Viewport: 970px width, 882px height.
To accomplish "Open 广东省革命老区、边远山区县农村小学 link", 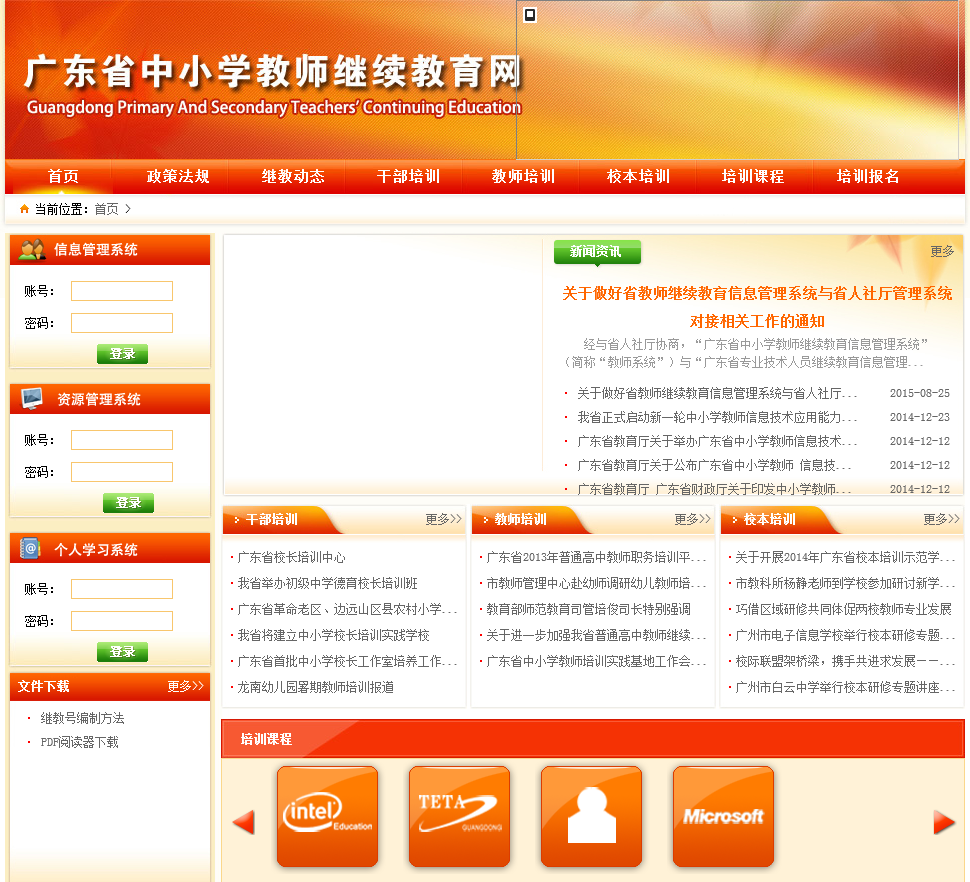I will (347, 609).
